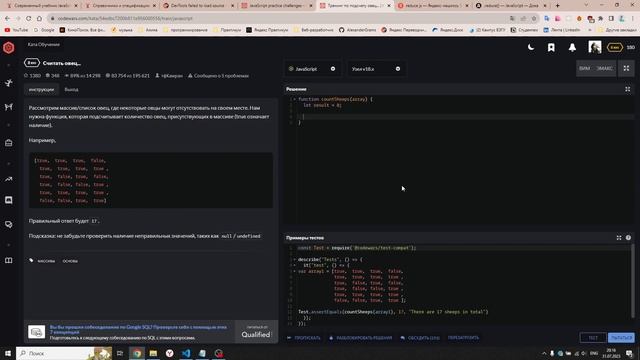The height and width of the screenshot is (360, 640).
Task: Click the 8 kyu badge beside kata title
Action: 32,63
